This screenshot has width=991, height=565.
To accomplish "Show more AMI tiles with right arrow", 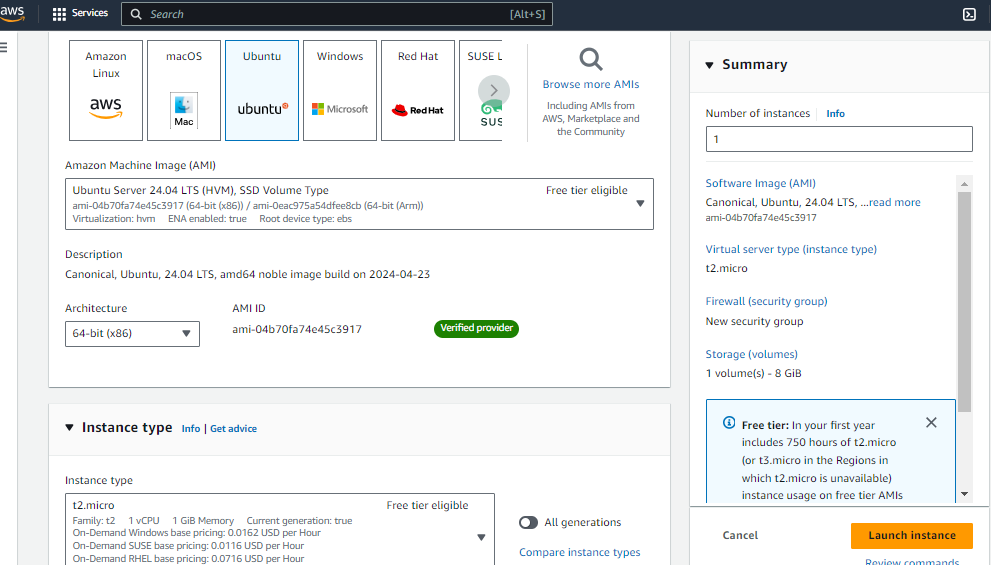I will point(494,90).
